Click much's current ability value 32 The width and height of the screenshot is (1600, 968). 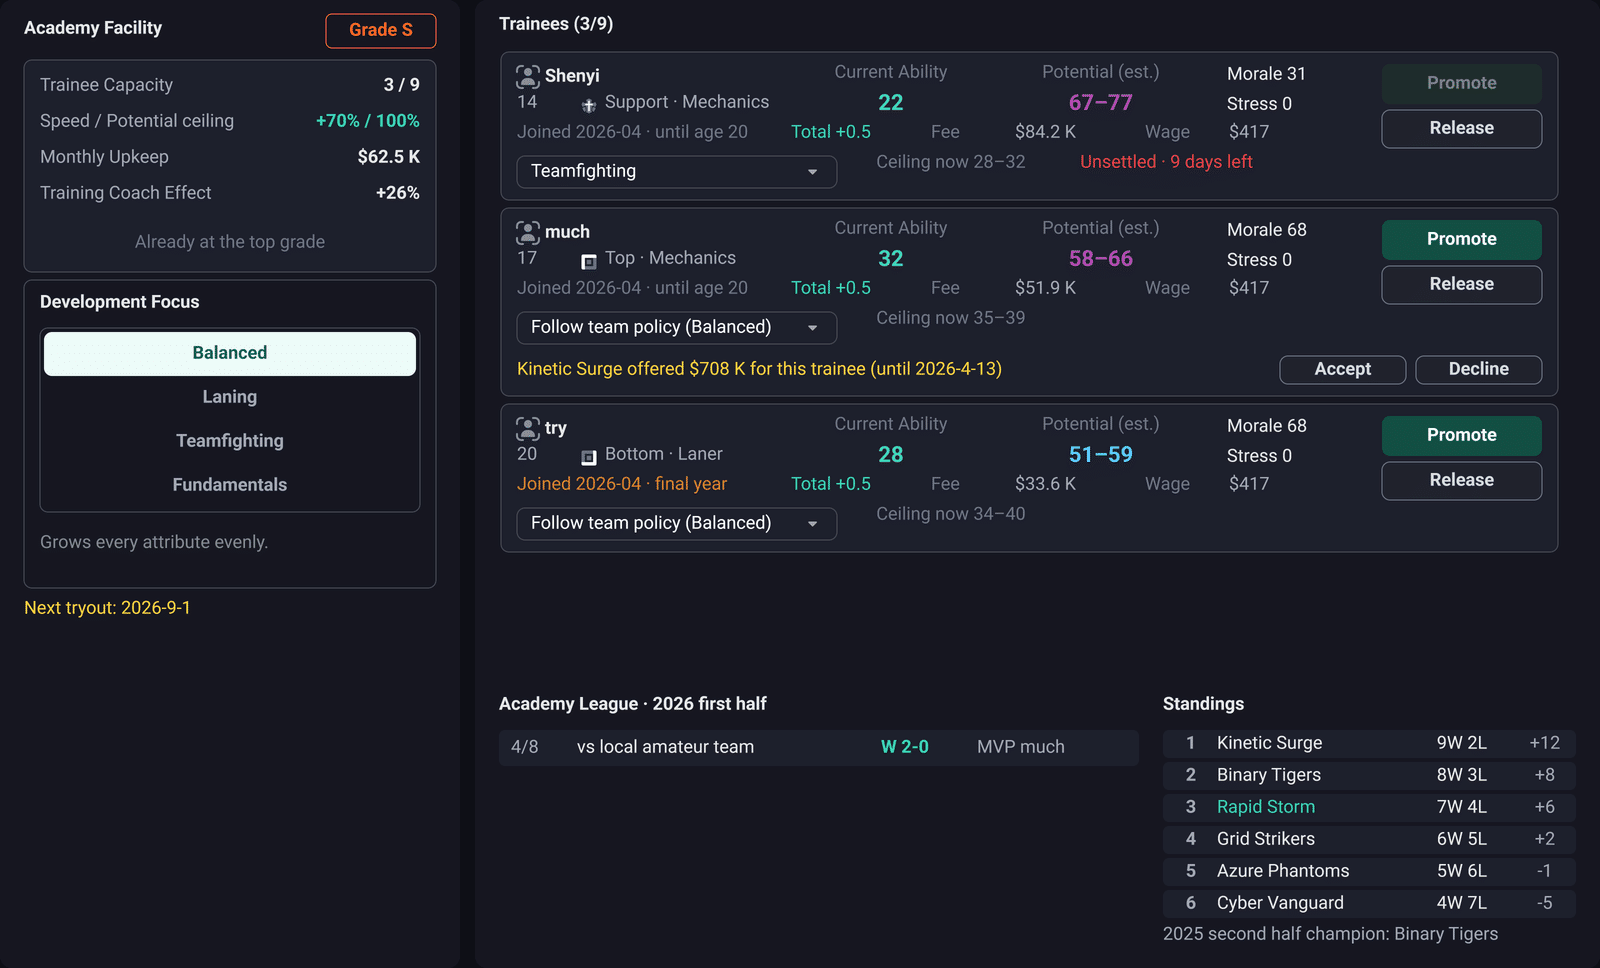[x=891, y=259]
